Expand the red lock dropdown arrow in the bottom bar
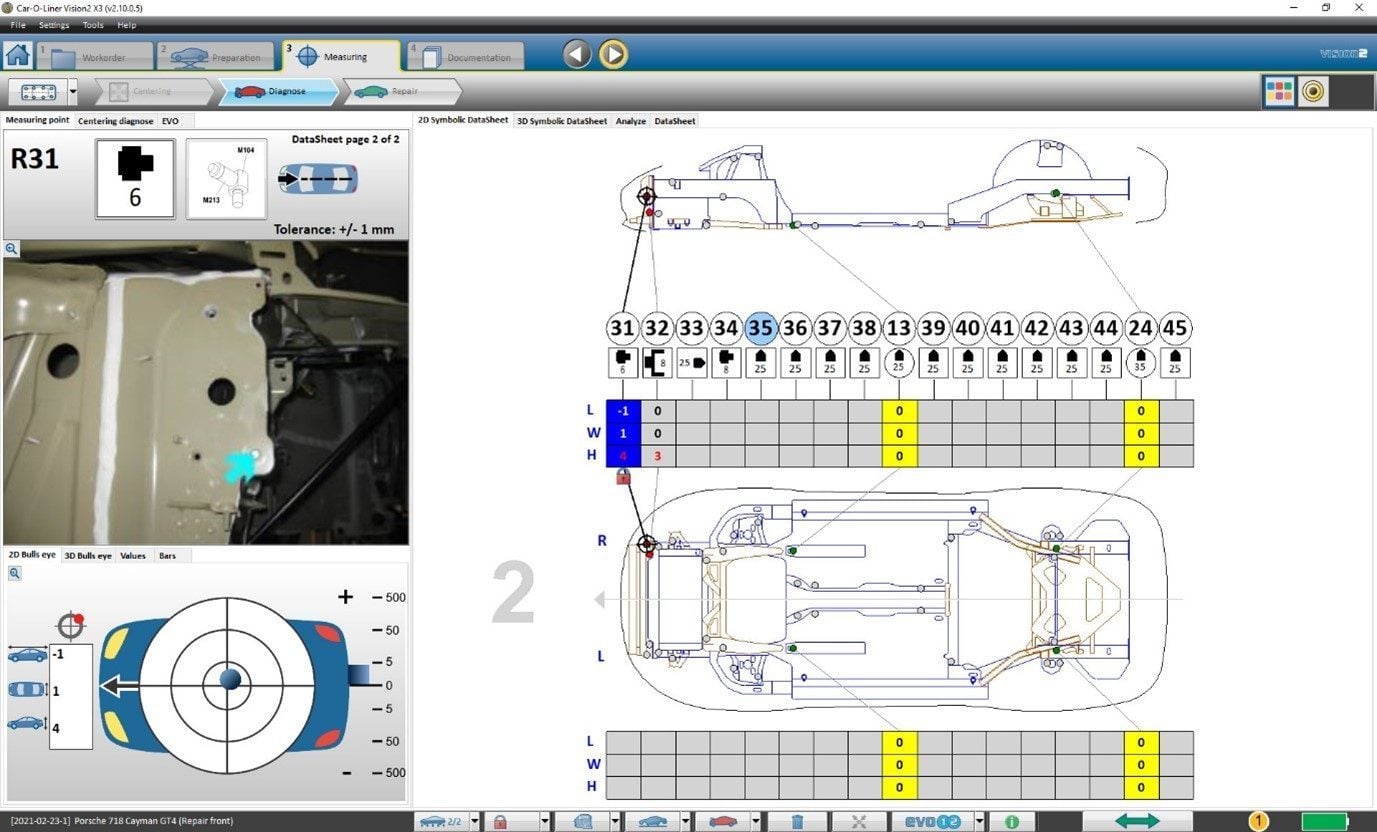 [545, 821]
